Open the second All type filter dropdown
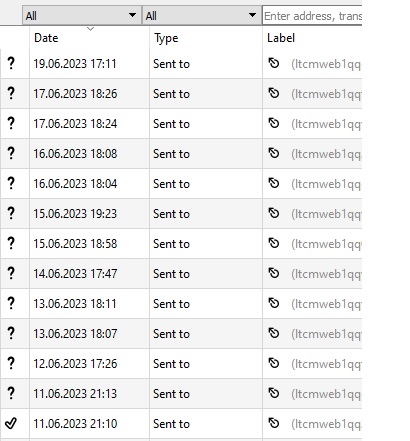Screen dimensions: 410x441 201,15
